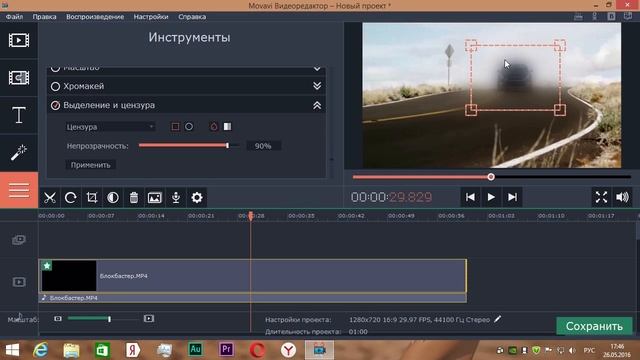Open the magic wand filters tab
This screenshot has width=640, height=360.
tap(19, 152)
